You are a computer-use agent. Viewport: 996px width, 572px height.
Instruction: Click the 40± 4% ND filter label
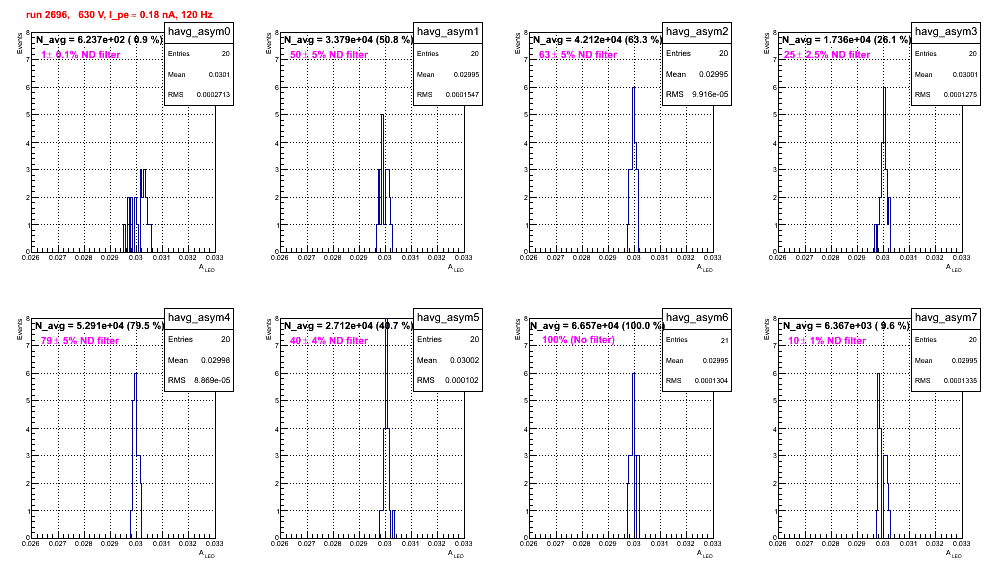329,341
